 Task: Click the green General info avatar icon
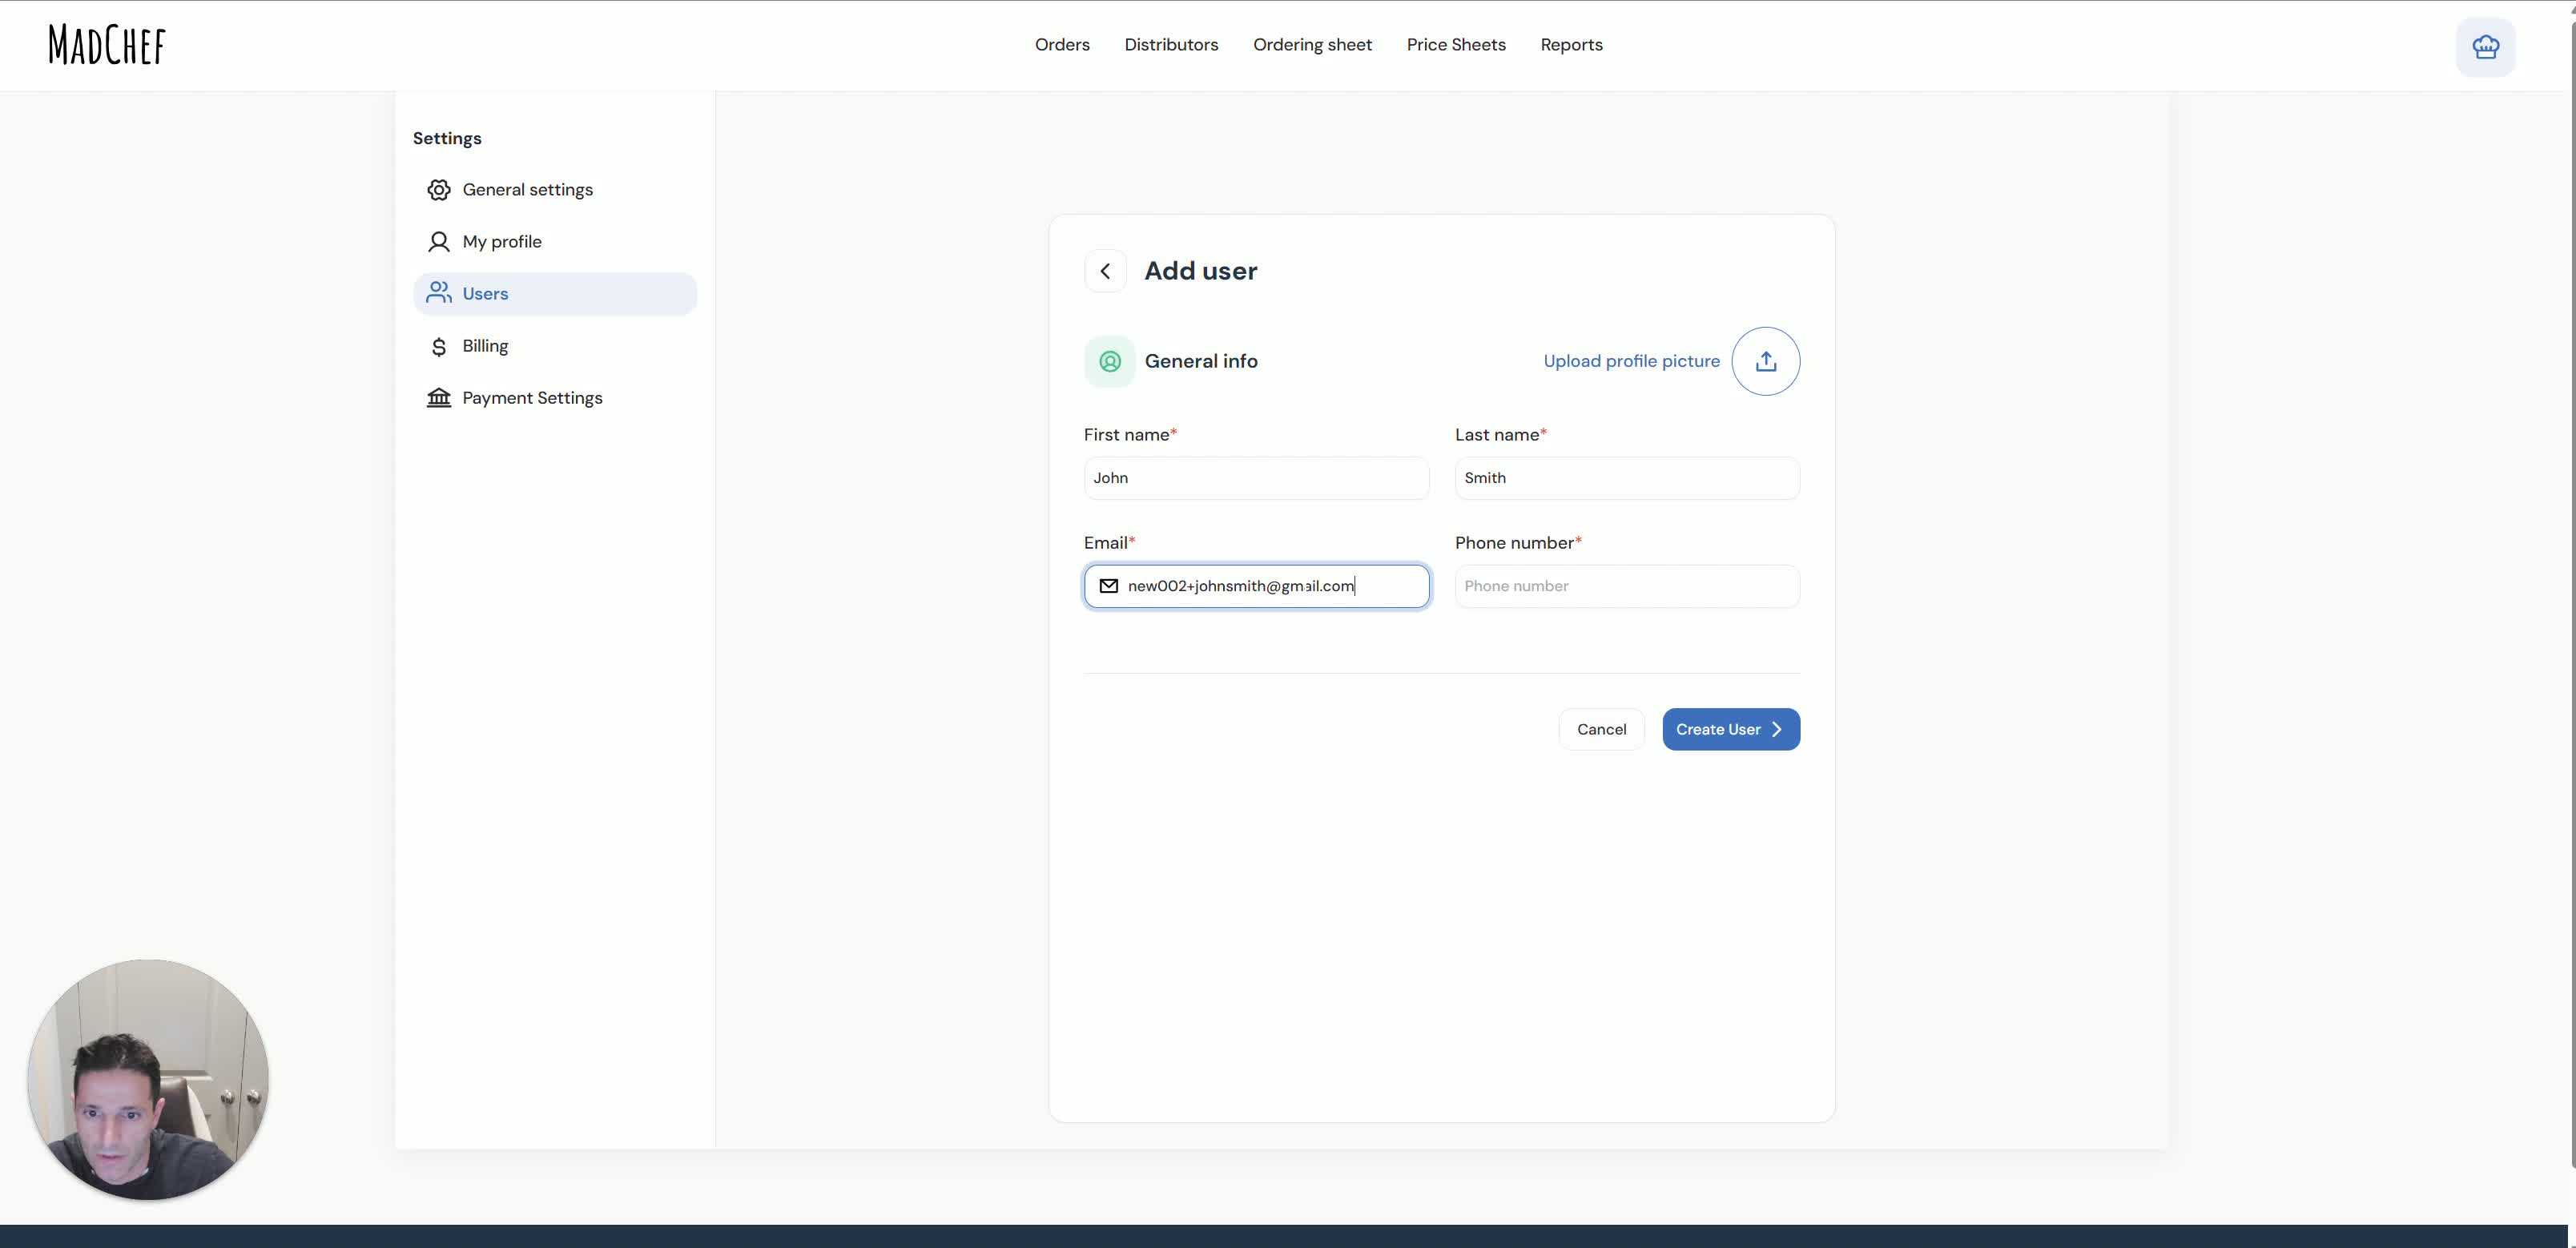coord(1110,361)
